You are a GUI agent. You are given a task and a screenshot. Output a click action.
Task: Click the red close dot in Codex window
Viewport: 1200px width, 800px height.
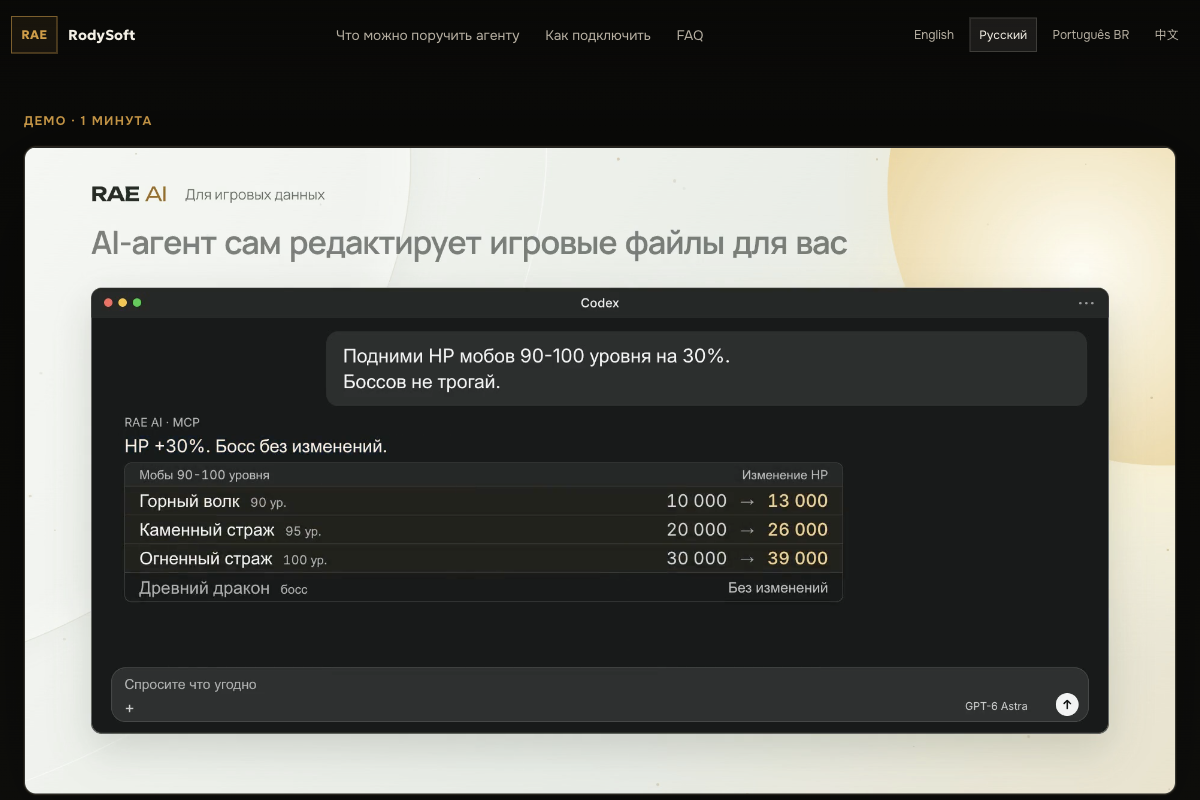coord(108,303)
